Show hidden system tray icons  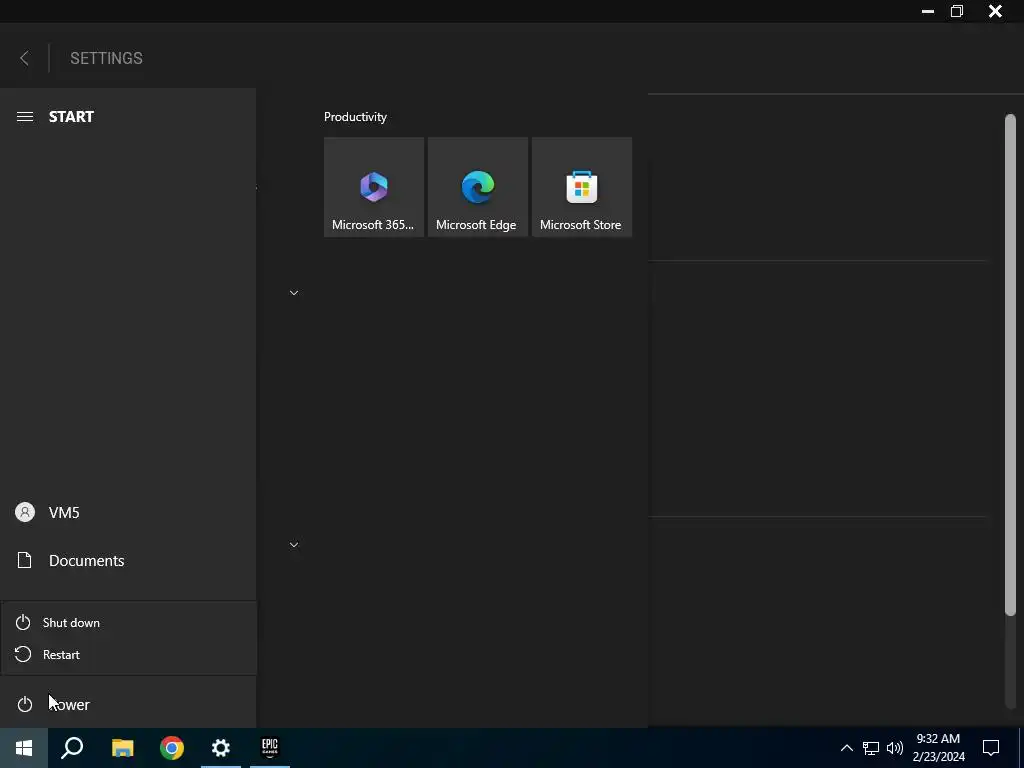point(846,748)
